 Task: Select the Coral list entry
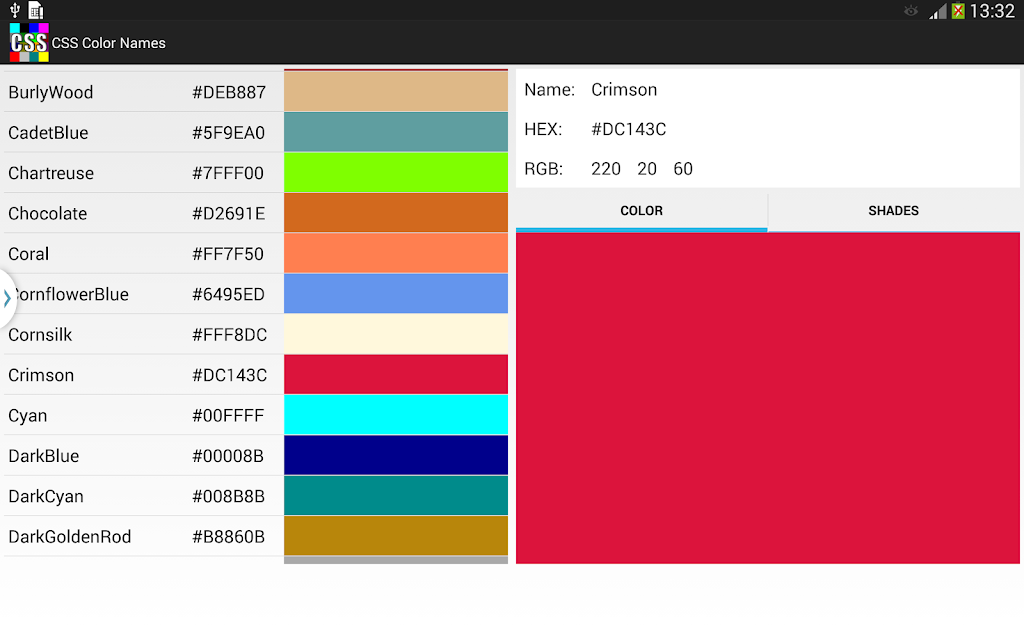pos(256,253)
